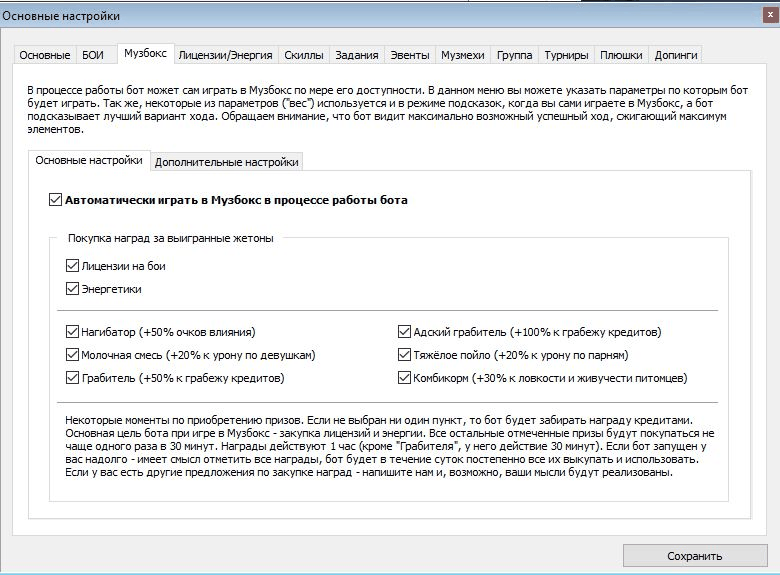Toggle automatic Музбокс play checkbox
Screen dimensions: 780x575
pos(55,200)
